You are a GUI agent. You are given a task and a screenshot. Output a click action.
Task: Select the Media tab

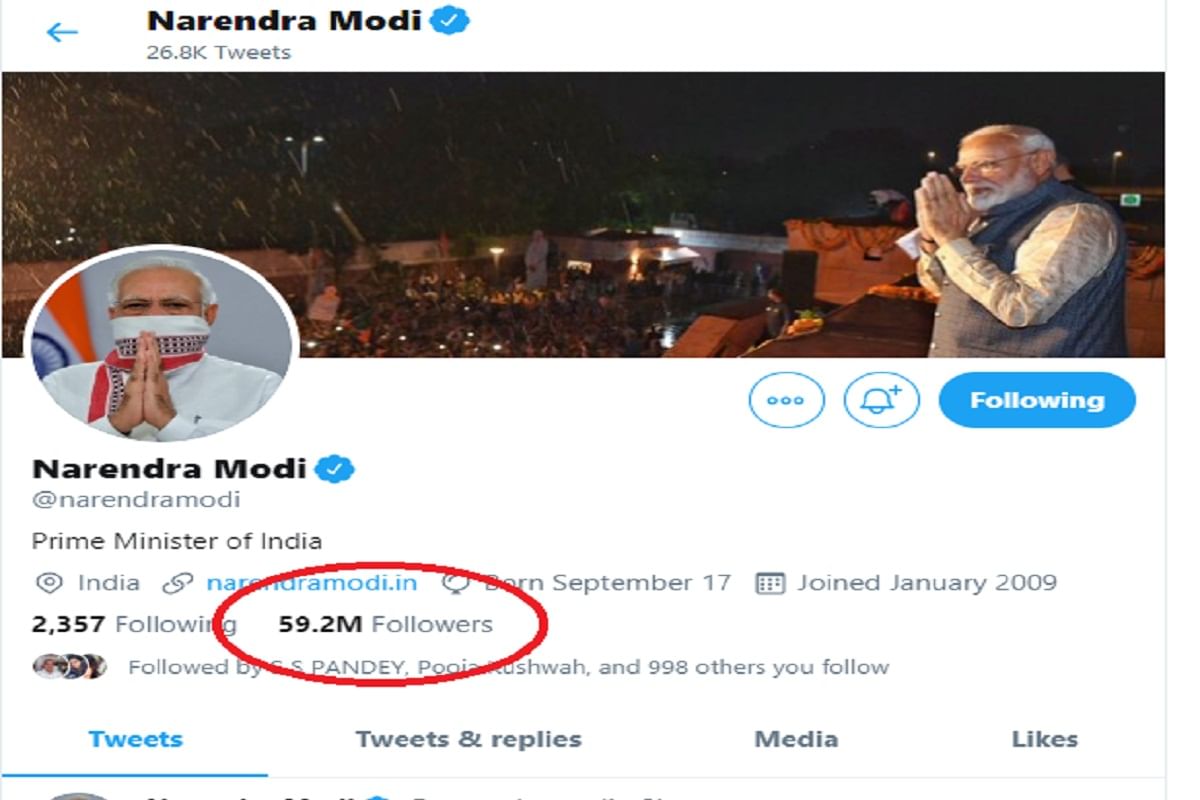796,740
